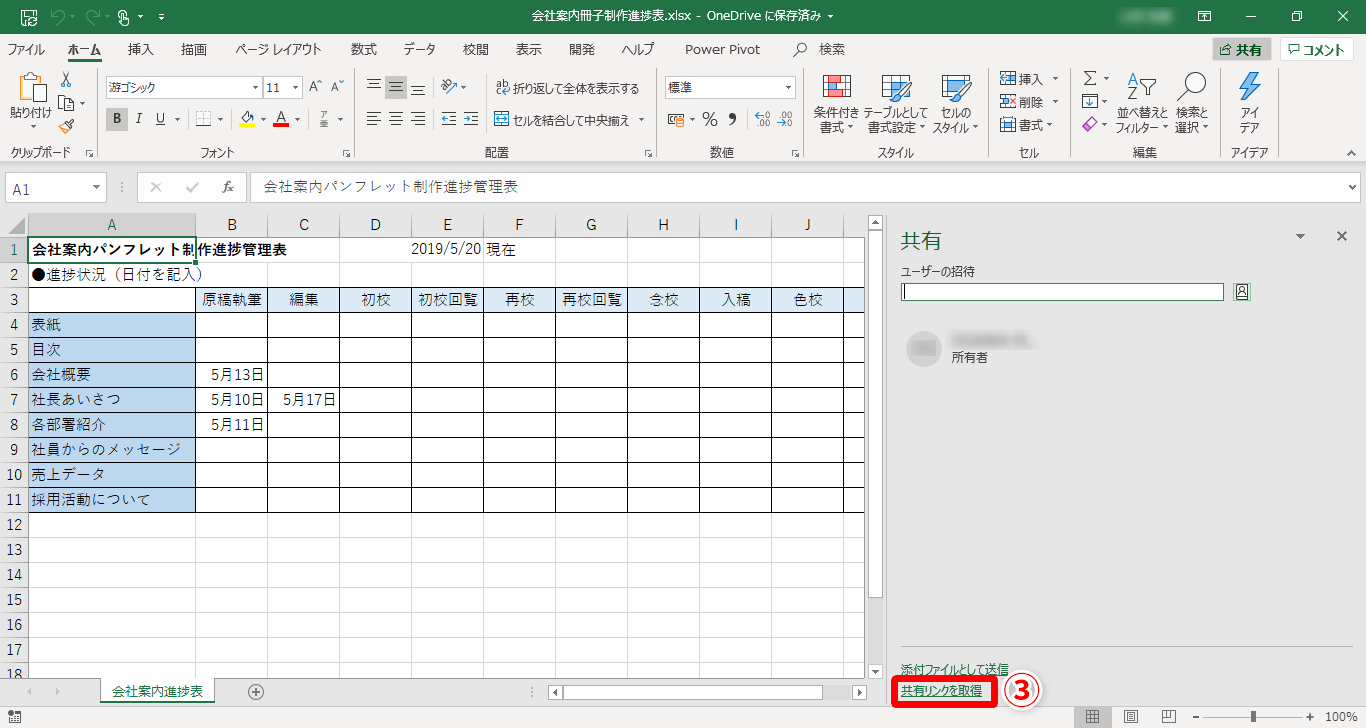
Task: Apply percent style with the % icon
Action: pos(710,119)
